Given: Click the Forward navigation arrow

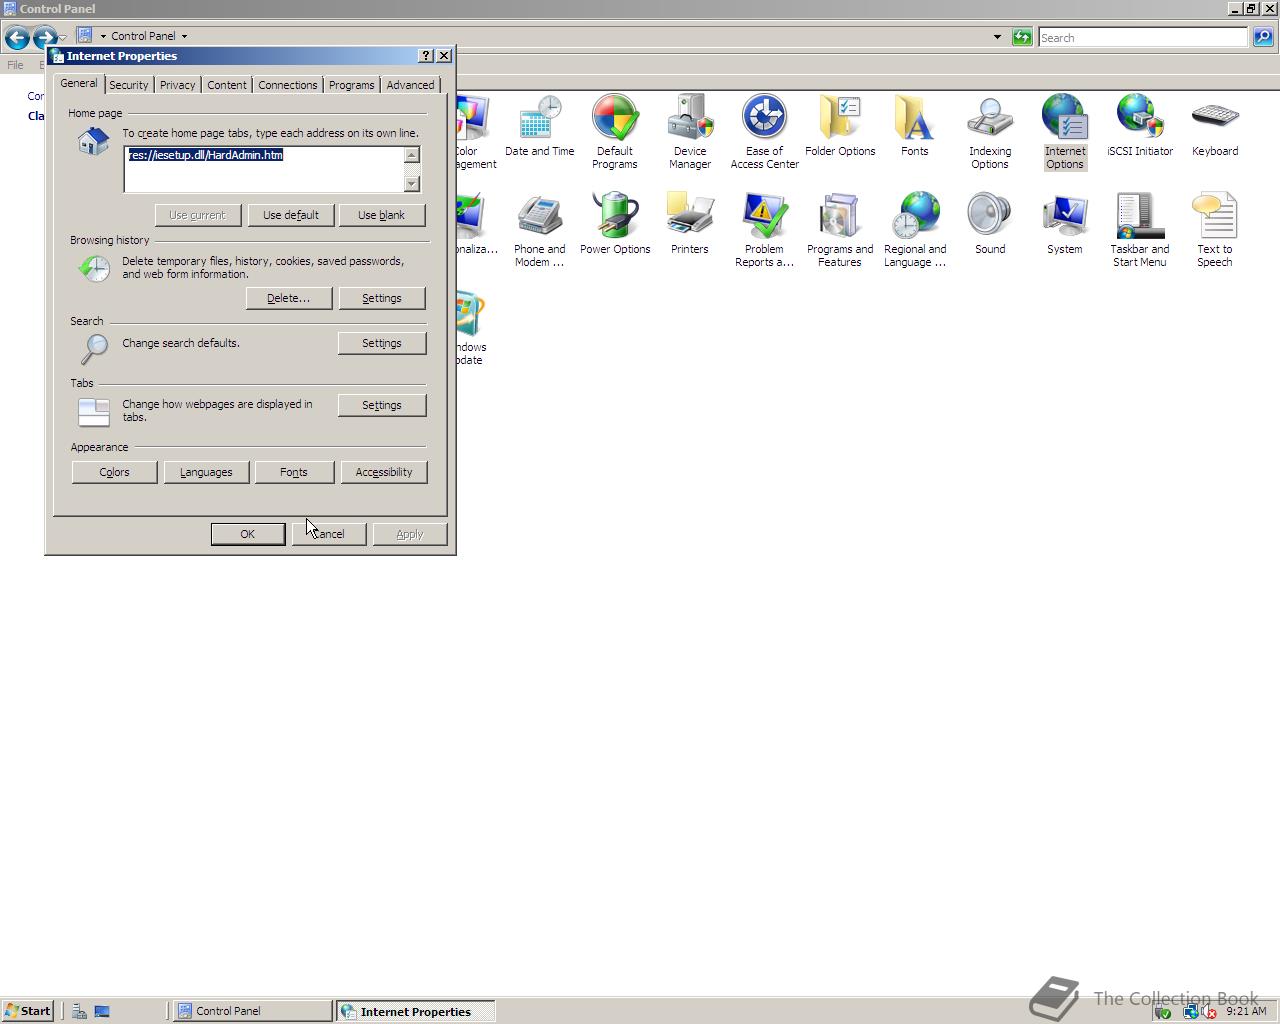Looking at the screenshot, I should 44,38.
